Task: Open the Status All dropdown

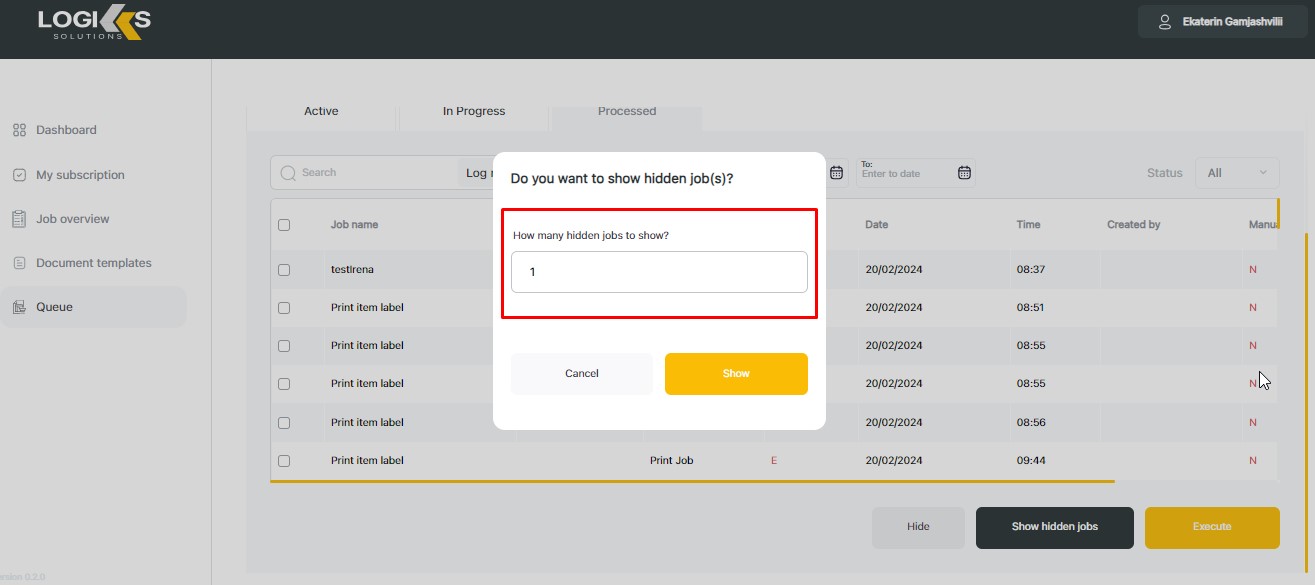Action: click(1237, 173)
